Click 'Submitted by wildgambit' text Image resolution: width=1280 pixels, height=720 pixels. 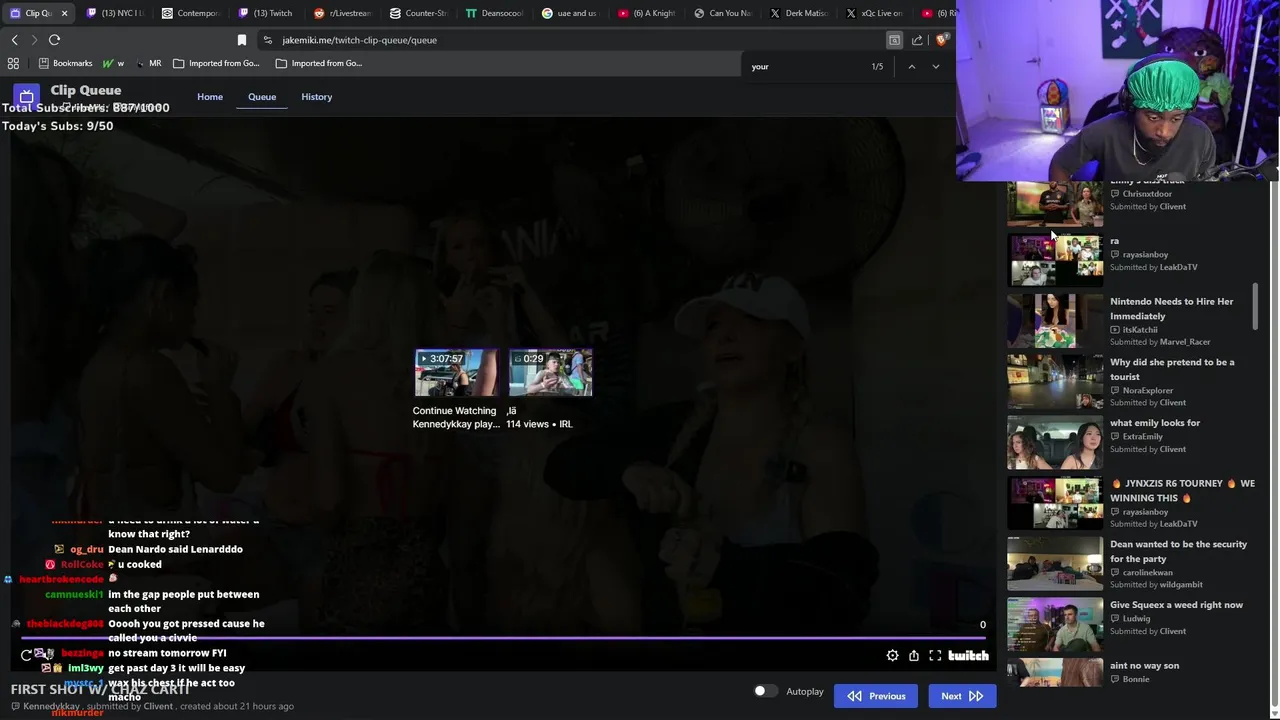click(1156, 585)
